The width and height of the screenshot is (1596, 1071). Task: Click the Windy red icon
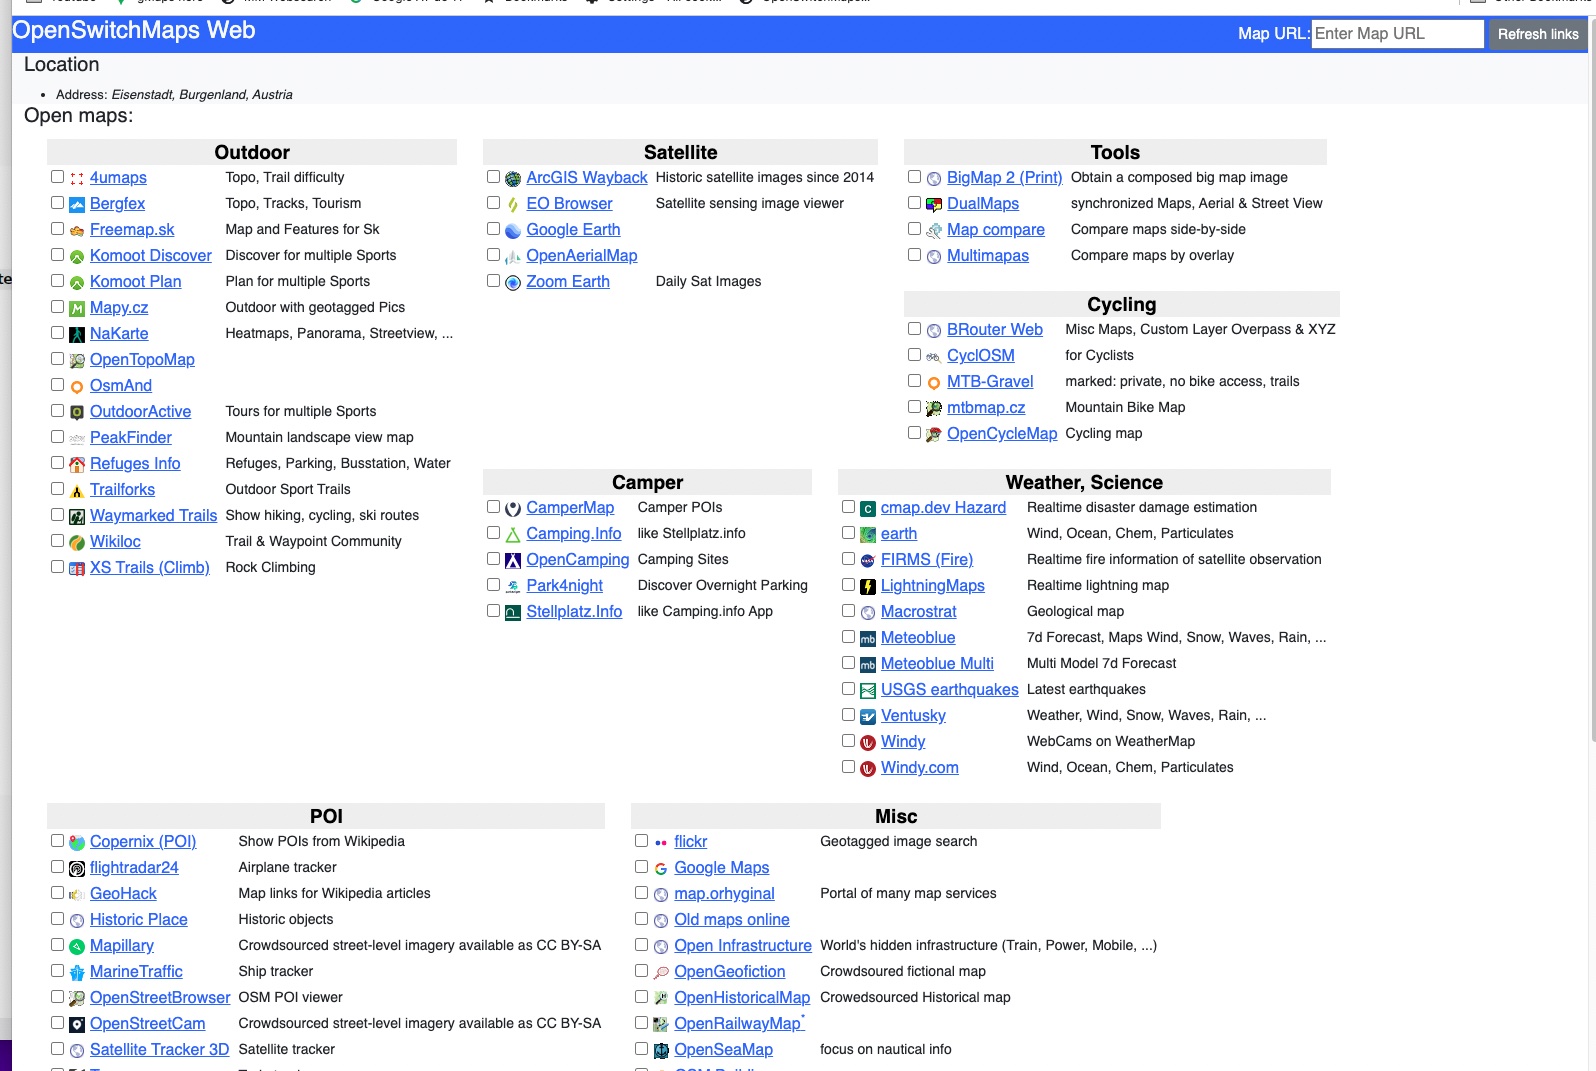[x=868, y=743]
